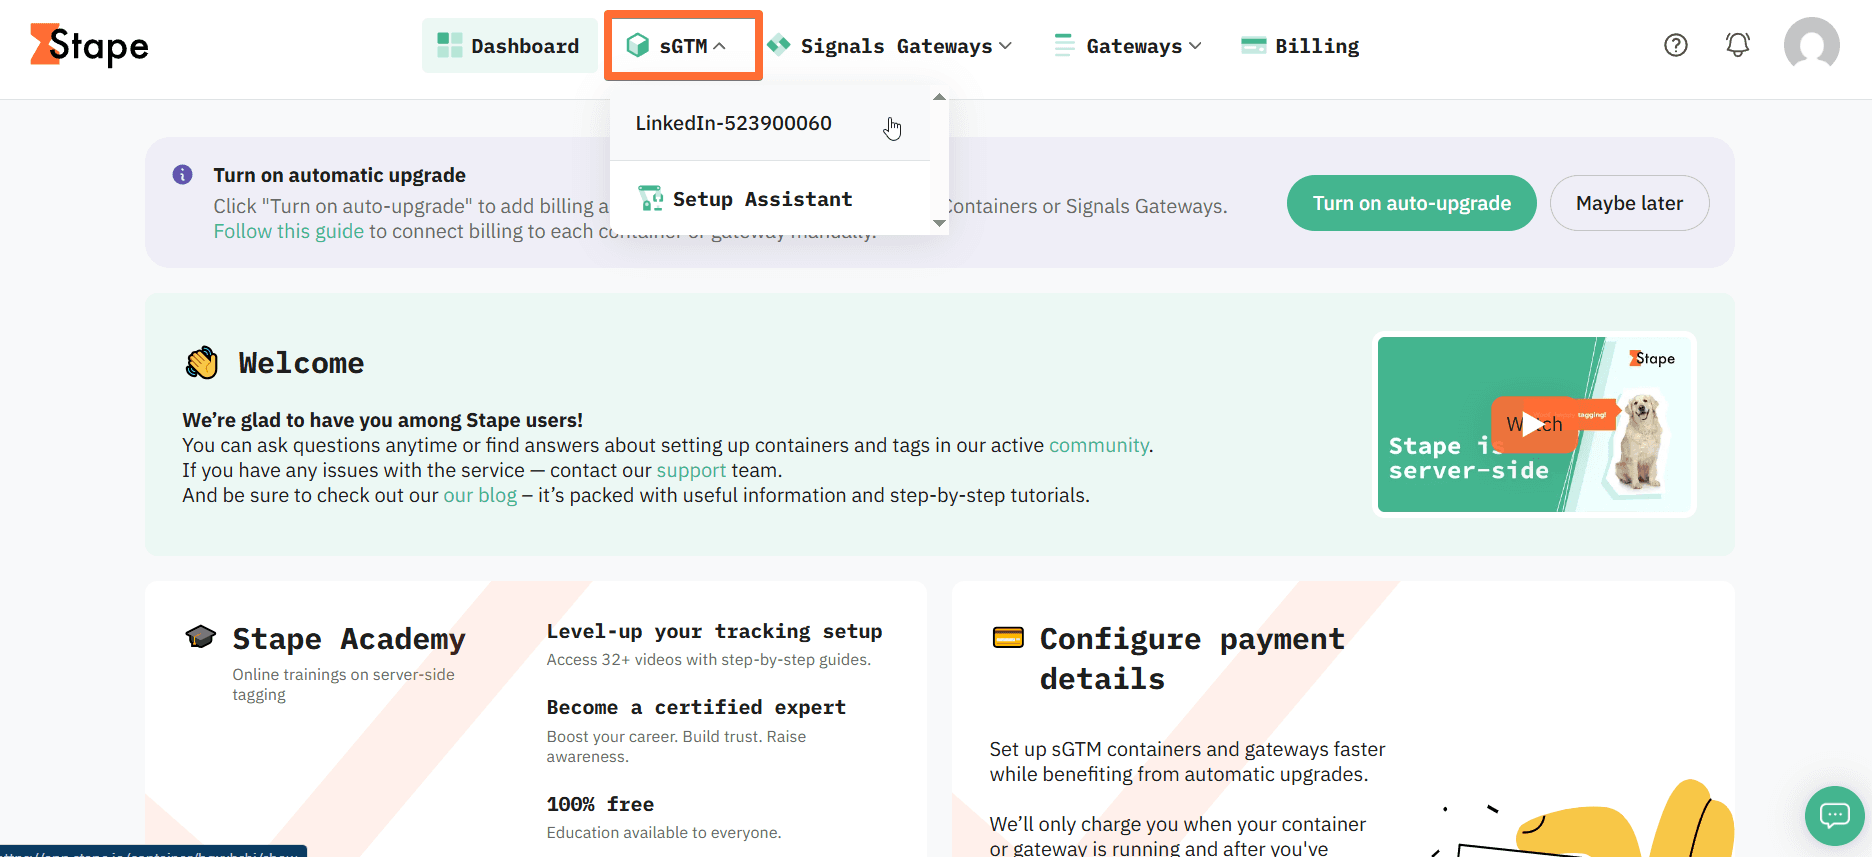Image resolution: width=1872 pixels, height=857 pixels.
Task: Click the sGTM cube icon
Action: (637, 46)
